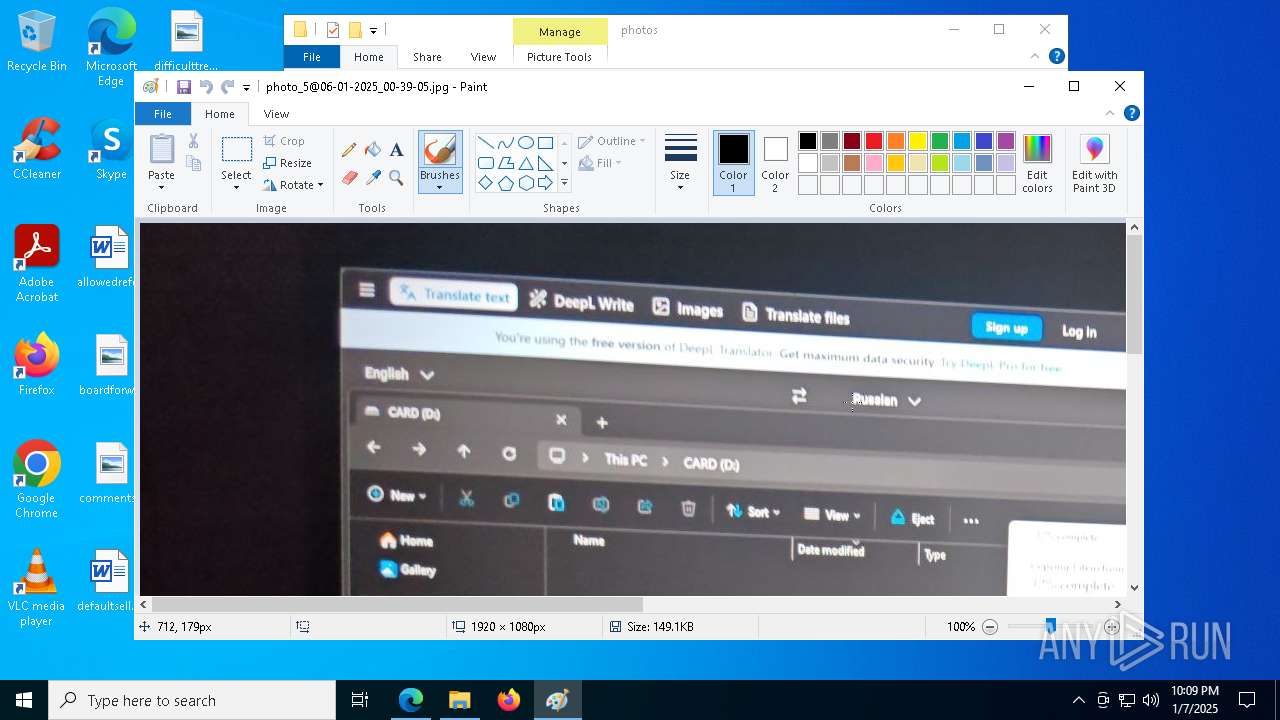Choose the Diamond shape
Screen dimensions: 1280x720
tap(485, 183)
